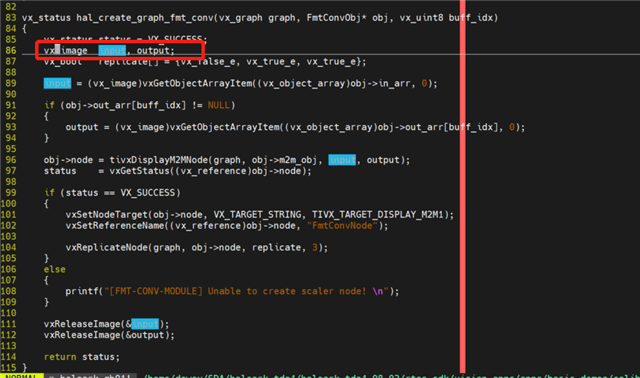Click status on the return line 114
This screenshot has width=640, height=378.
point(98,357)
